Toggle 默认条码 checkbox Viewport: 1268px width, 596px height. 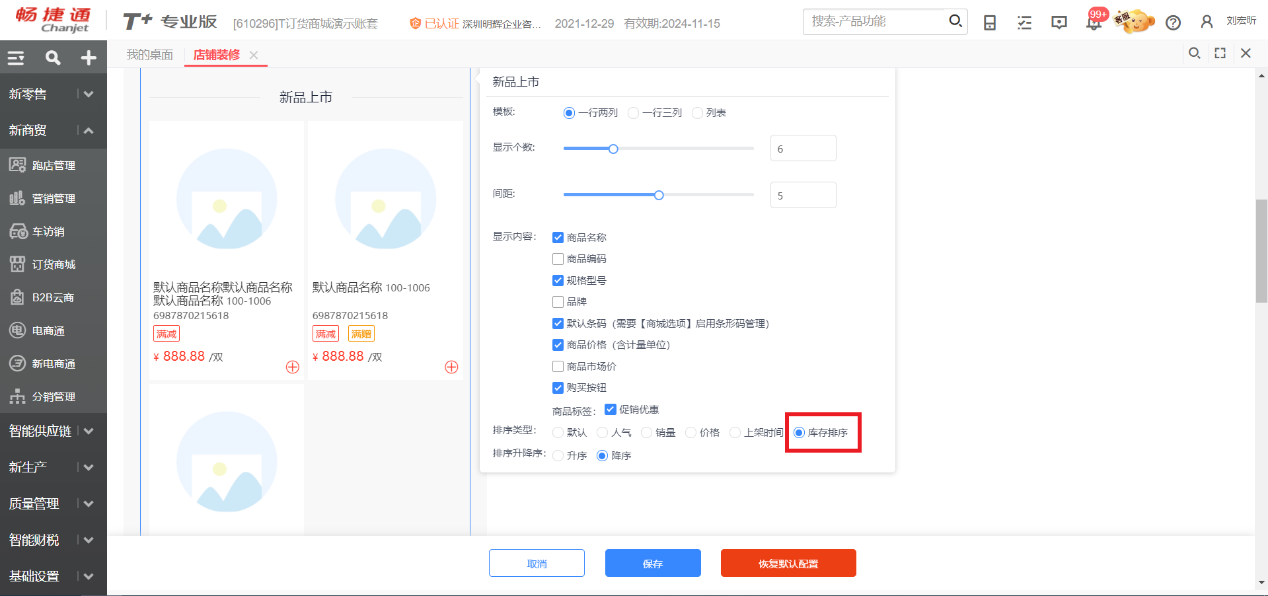click(558, 324)
